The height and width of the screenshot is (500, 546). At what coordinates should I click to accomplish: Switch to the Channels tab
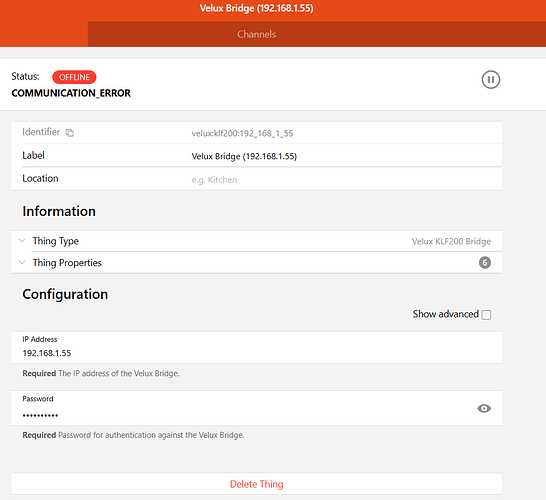pos(257,34)
